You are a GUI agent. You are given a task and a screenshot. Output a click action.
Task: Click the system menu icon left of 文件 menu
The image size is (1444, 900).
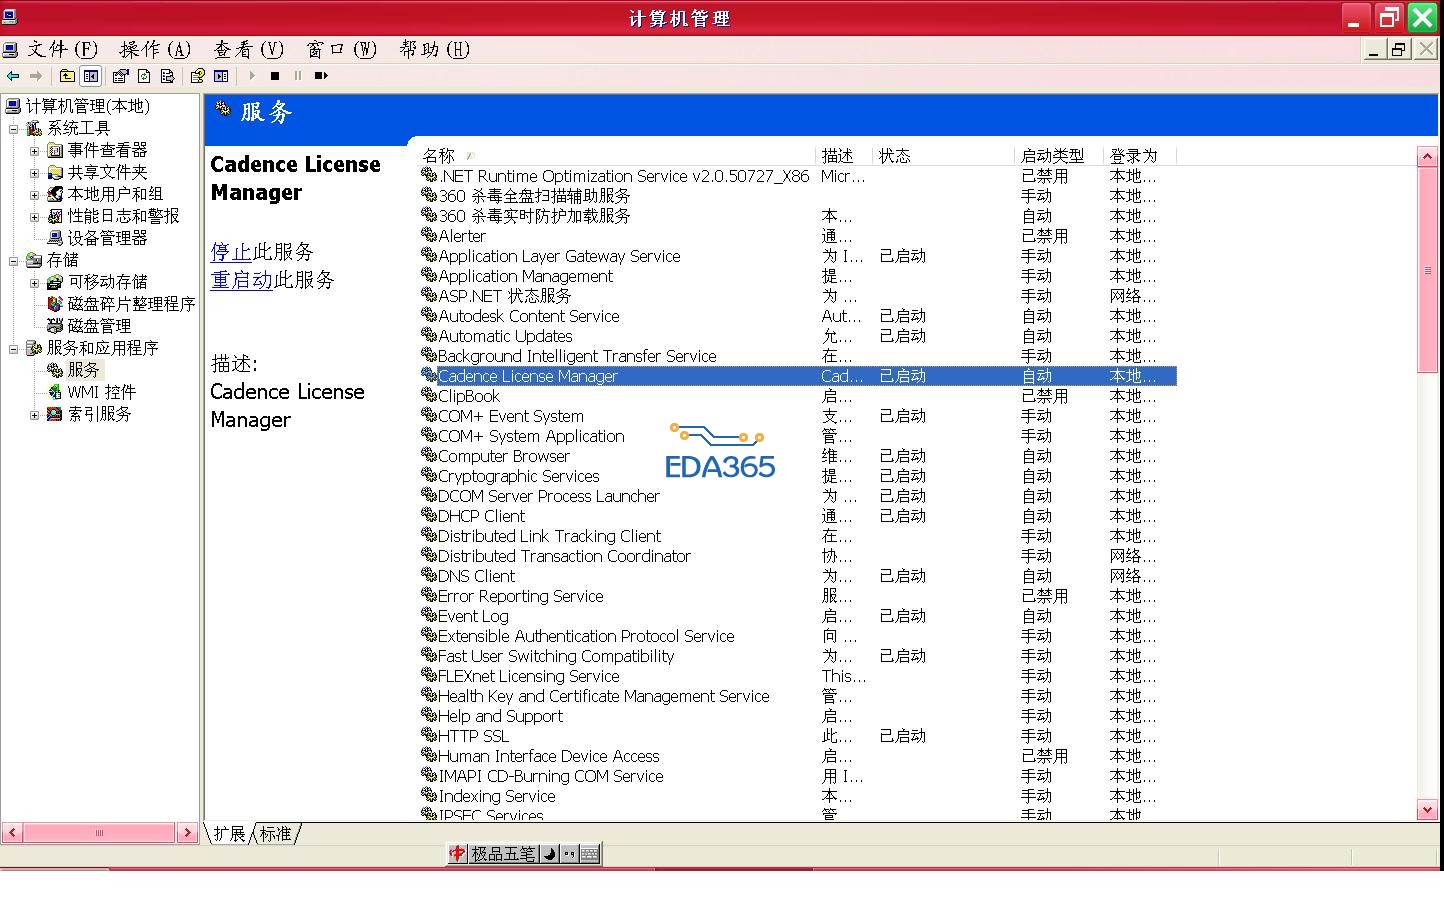coord(11,49)
